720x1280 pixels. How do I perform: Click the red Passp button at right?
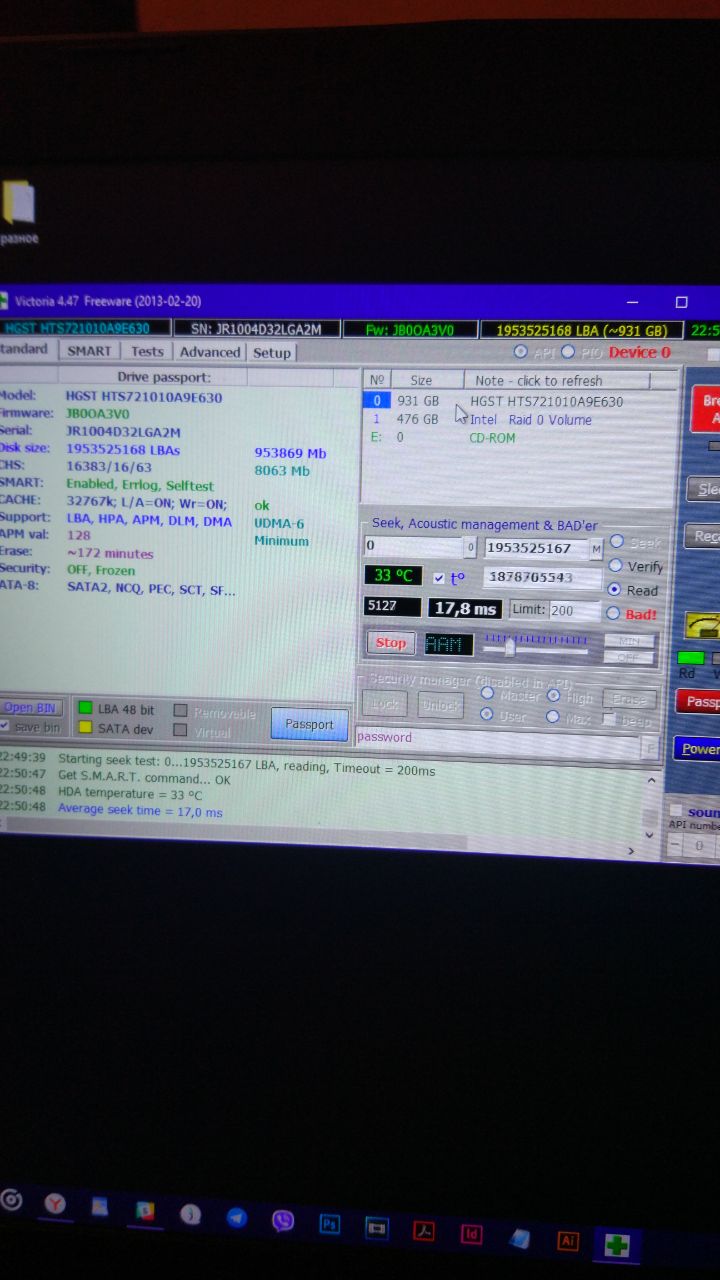pos(699,702)
